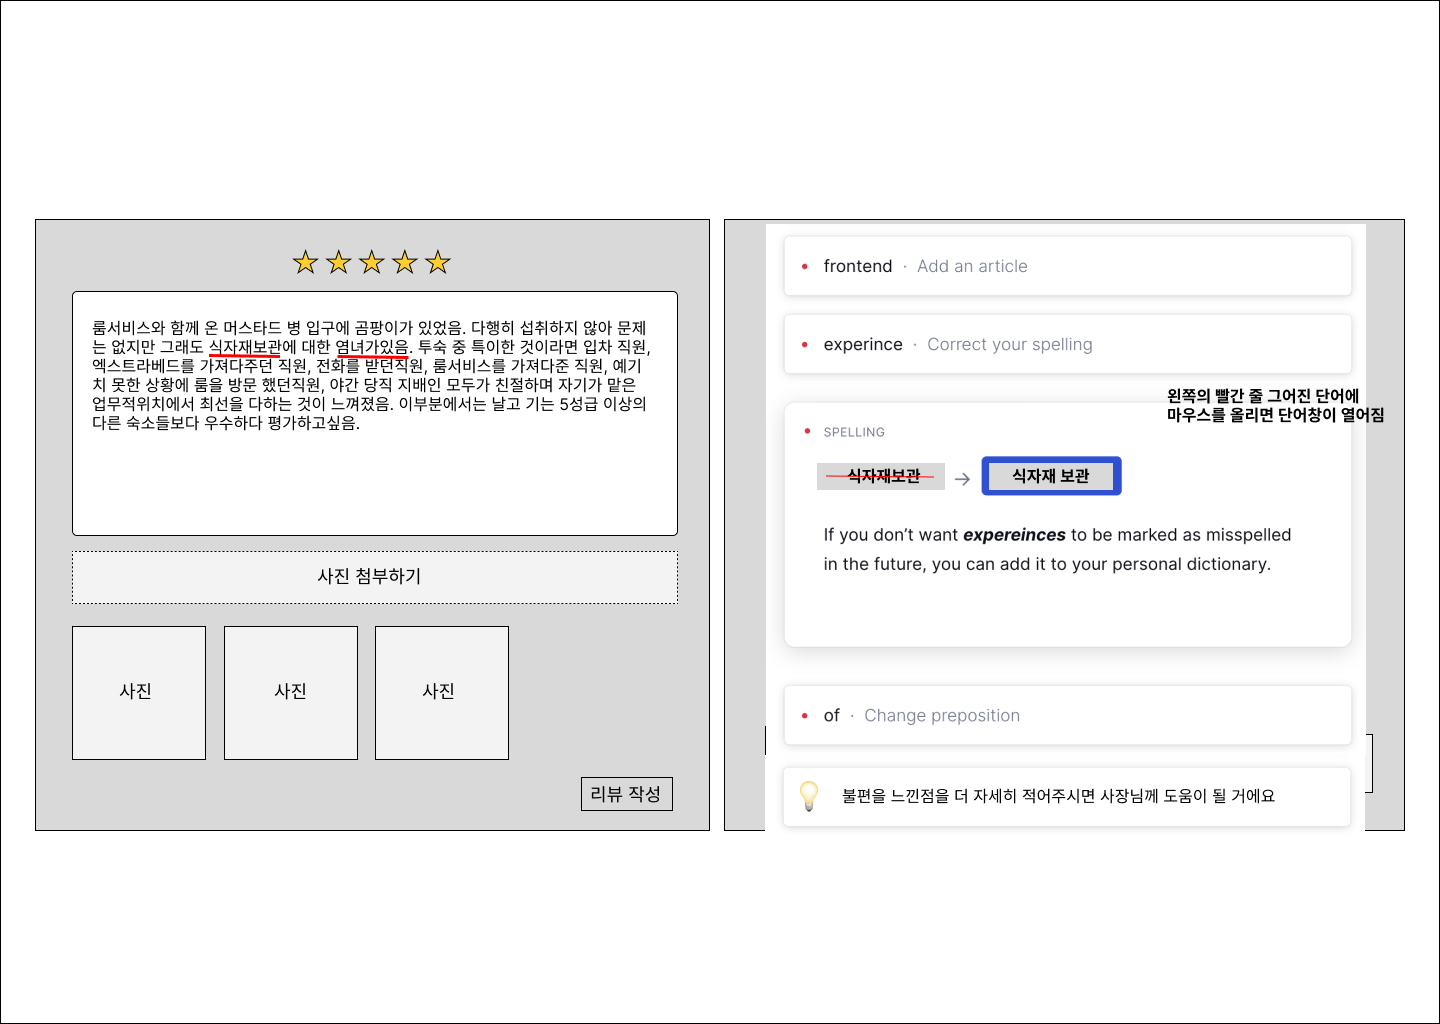Click the arrow between spelling correction words
Screen dimensions: 1440x1024
pyautogui.click(x=963, y=477)
